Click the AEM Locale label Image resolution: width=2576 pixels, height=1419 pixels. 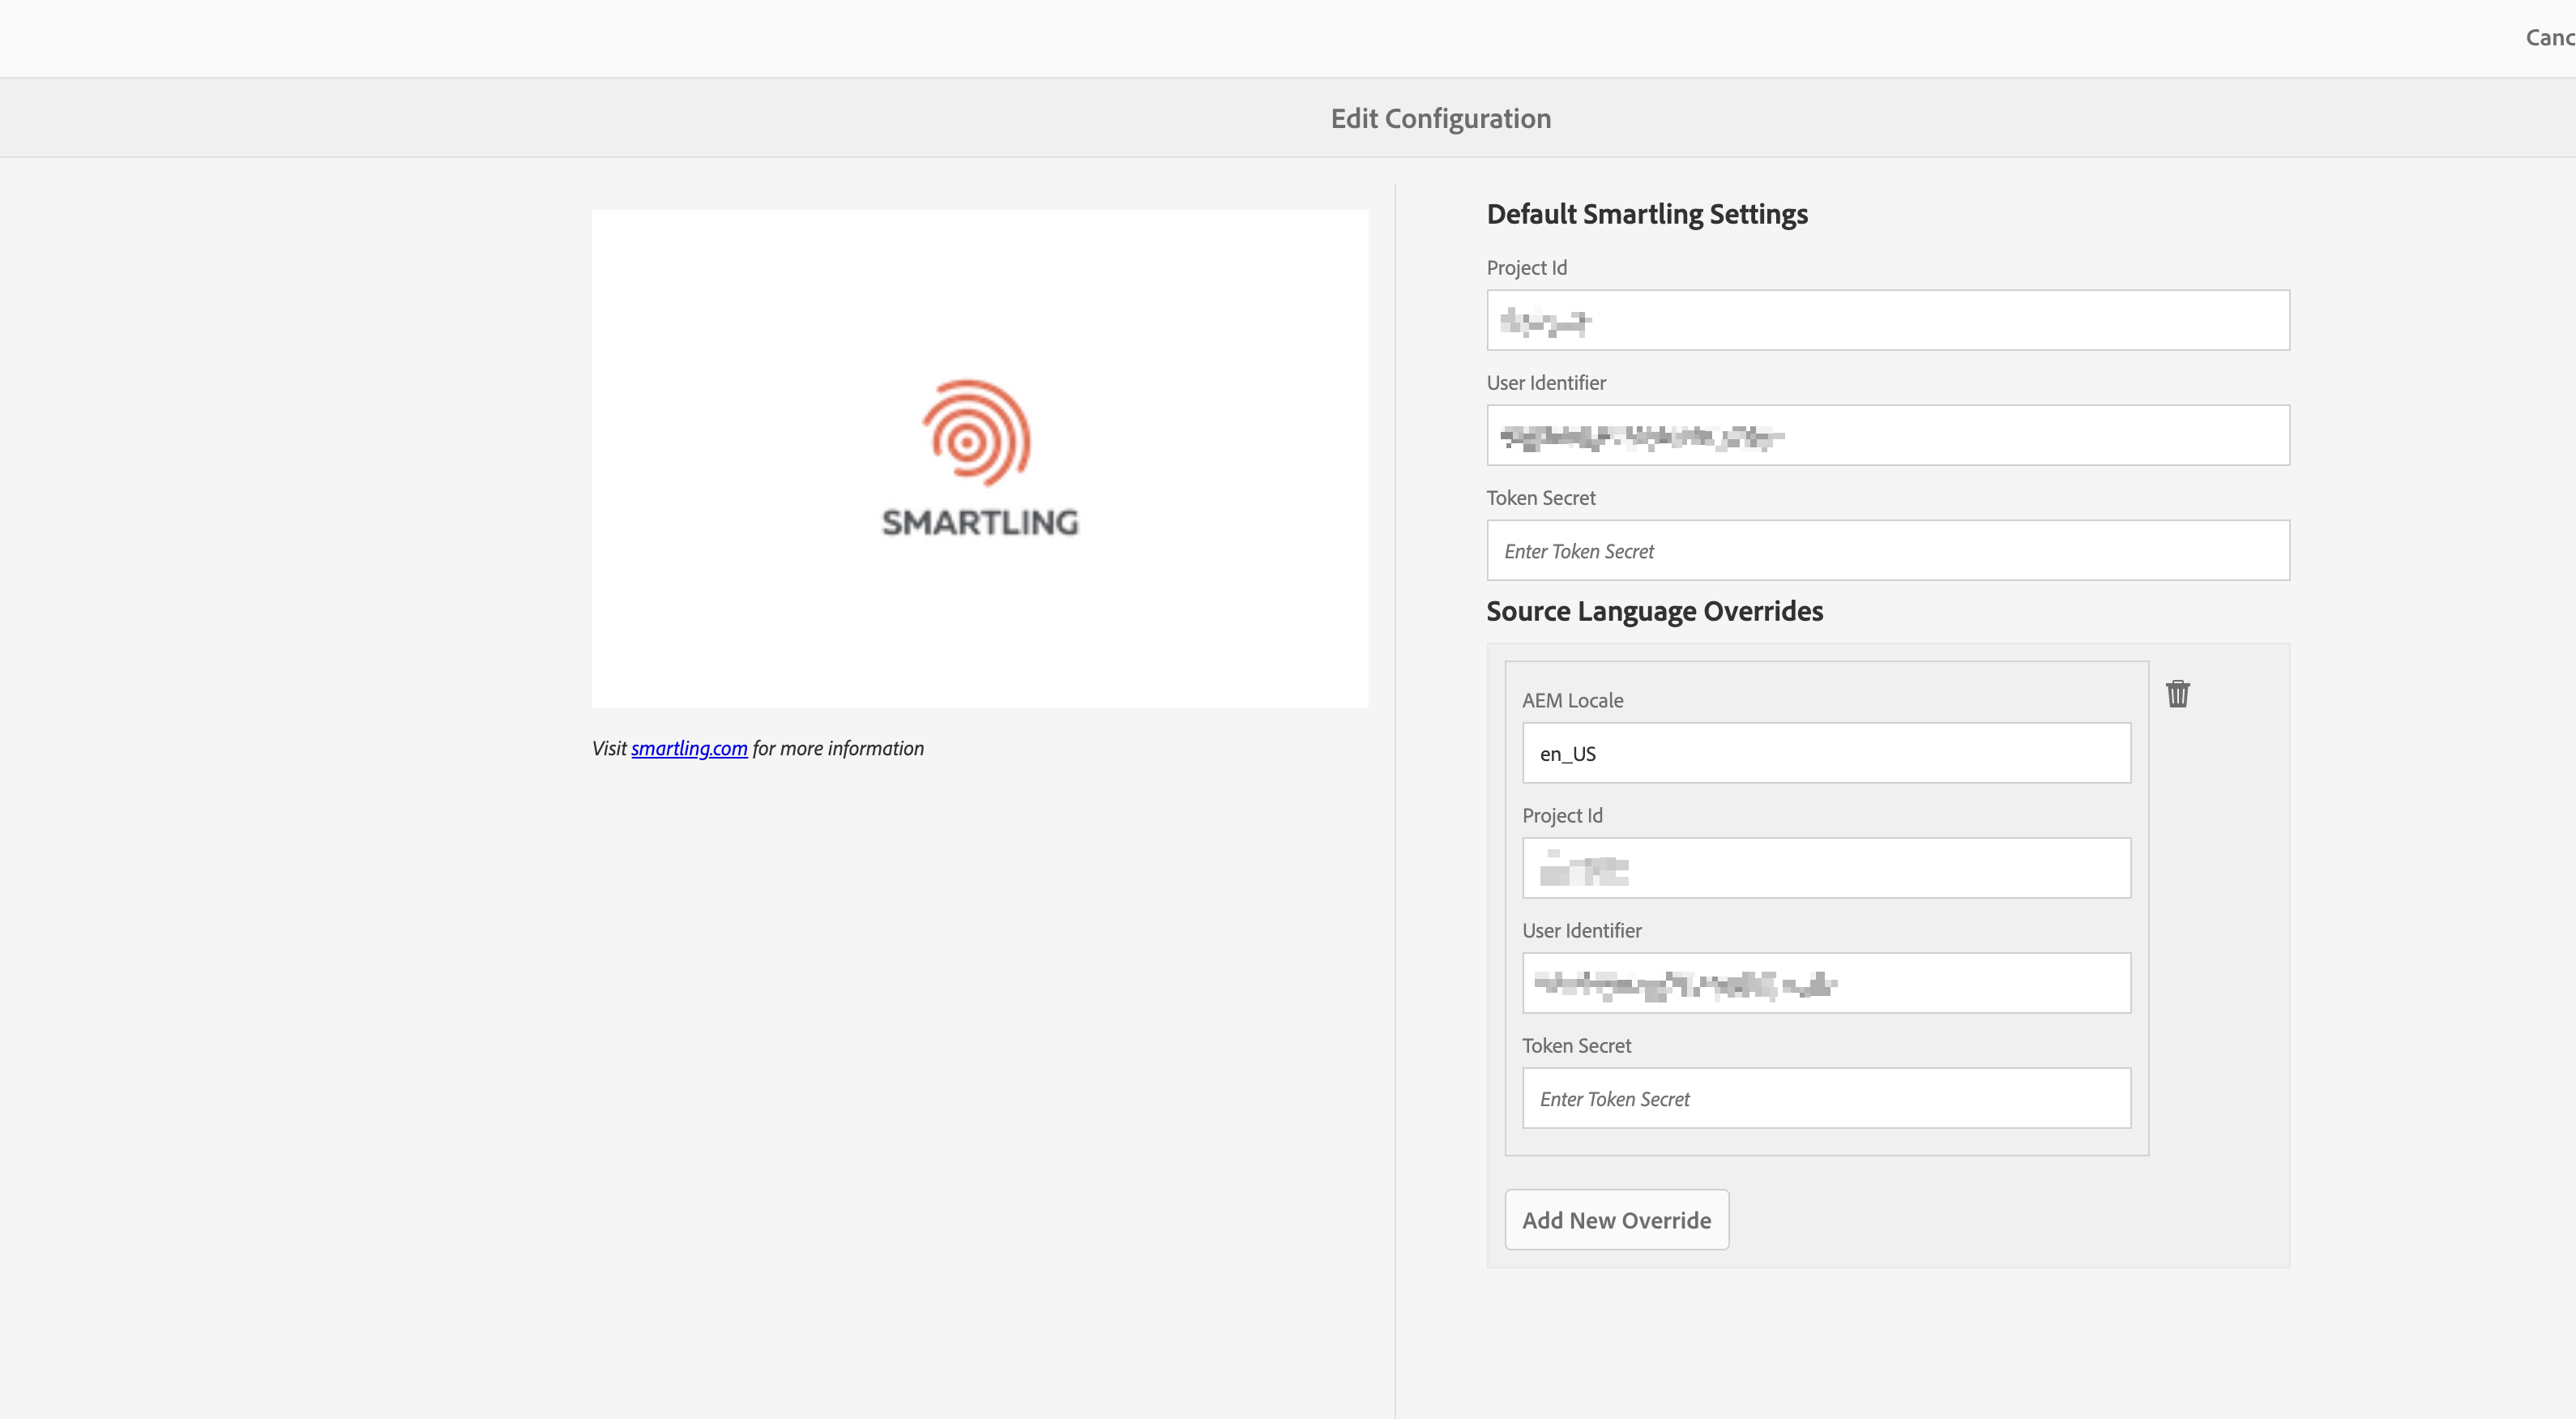point(1572,701)
